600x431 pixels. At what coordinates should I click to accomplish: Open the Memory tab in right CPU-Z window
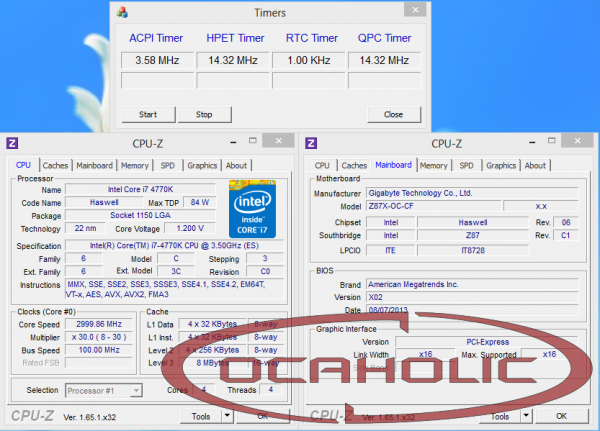click(x=434, y=166)
